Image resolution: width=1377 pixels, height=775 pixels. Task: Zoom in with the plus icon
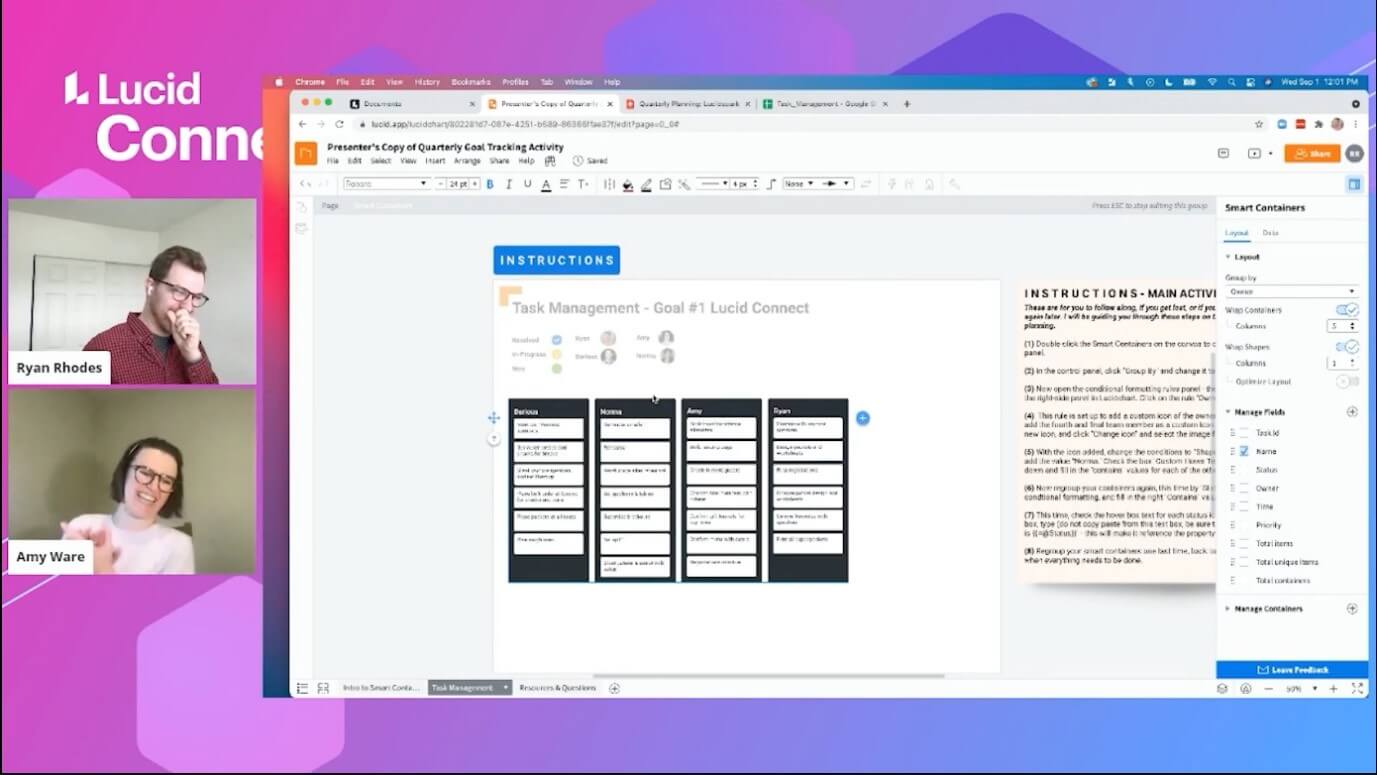(1333, 689)
